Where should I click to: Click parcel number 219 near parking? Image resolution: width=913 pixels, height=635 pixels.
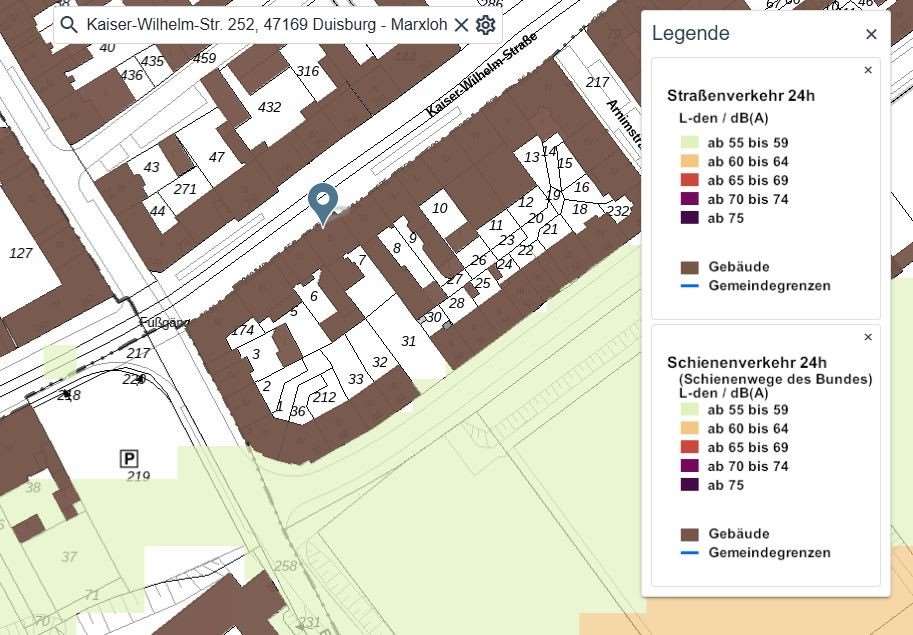tap(139, 476)
